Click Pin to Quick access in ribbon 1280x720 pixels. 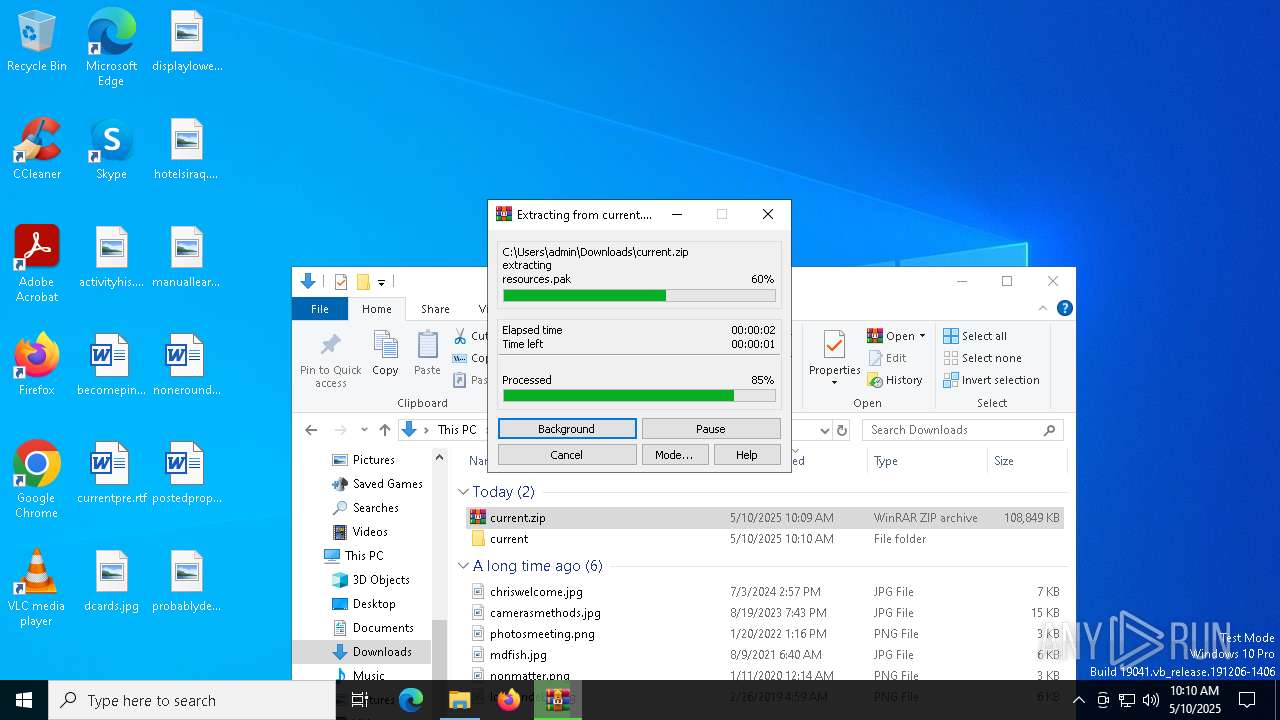click(x=331, y=360)
